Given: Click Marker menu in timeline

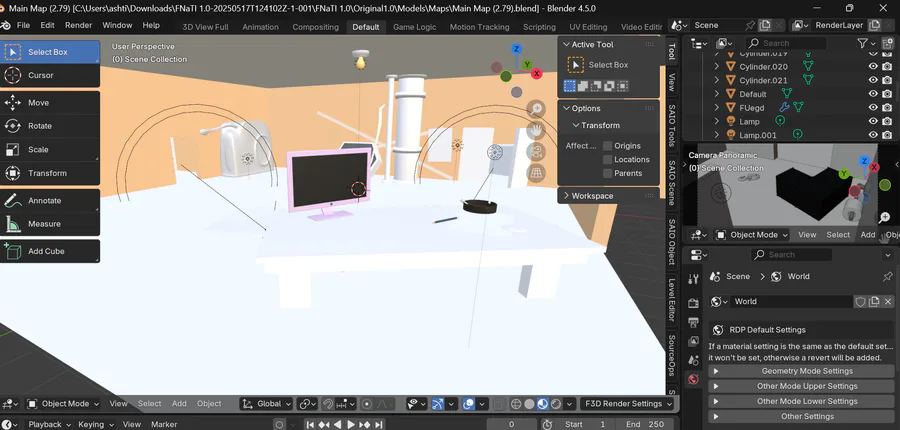Looking at the screenshot, I should coord(164,425).
